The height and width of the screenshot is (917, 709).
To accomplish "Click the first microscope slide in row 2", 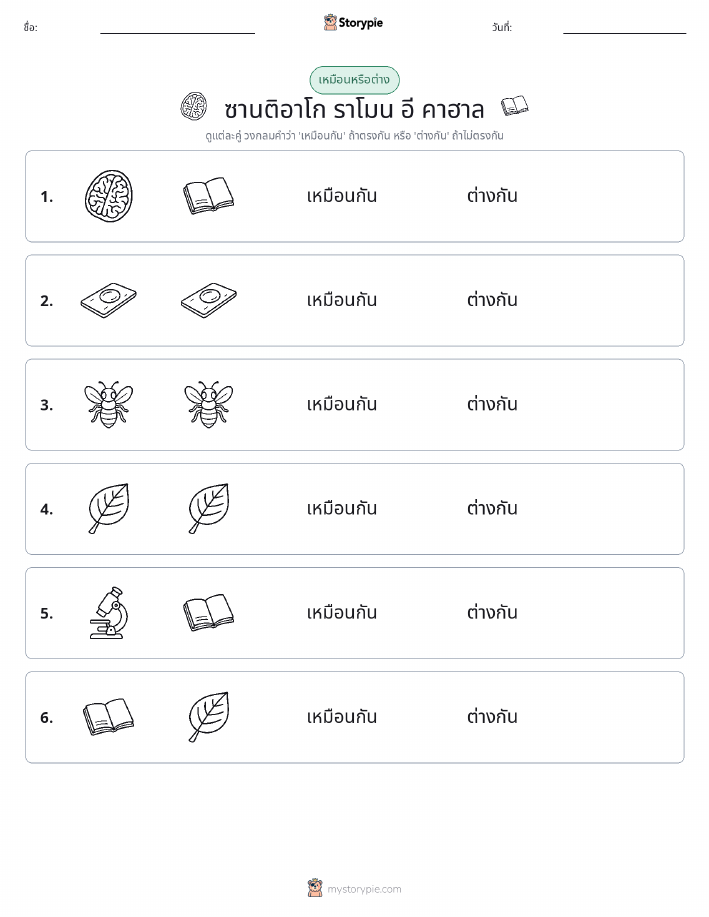I will 109,300.
